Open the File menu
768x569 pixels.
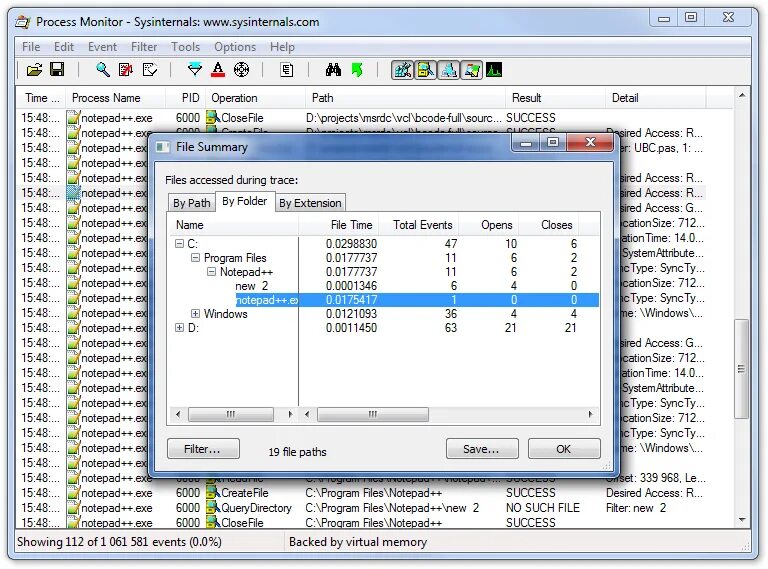click(x=31, y=47)
